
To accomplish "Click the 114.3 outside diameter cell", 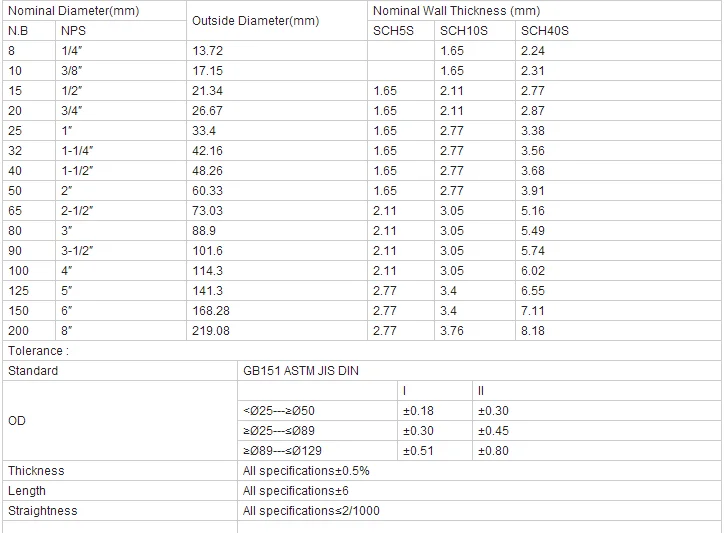I will pos(277,271).
